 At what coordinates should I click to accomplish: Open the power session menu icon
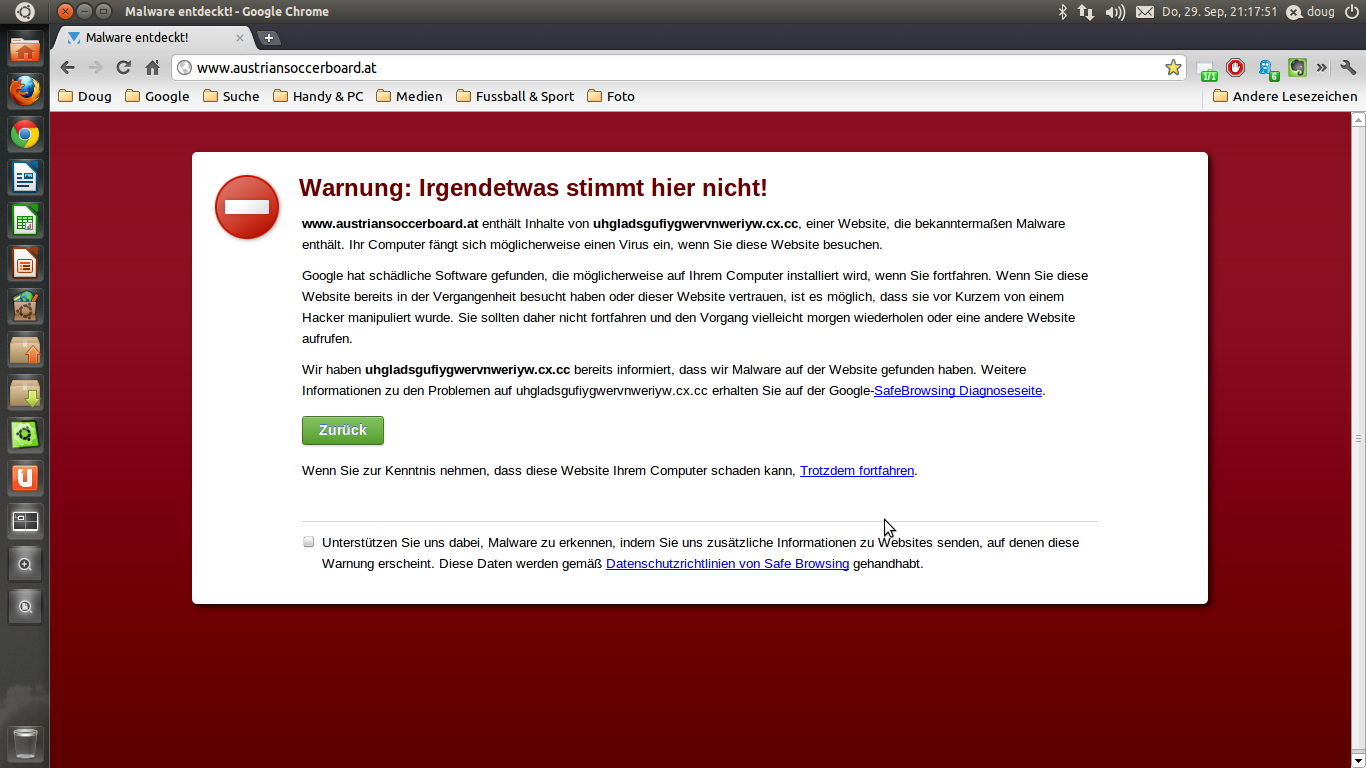tap(1352, 12)
